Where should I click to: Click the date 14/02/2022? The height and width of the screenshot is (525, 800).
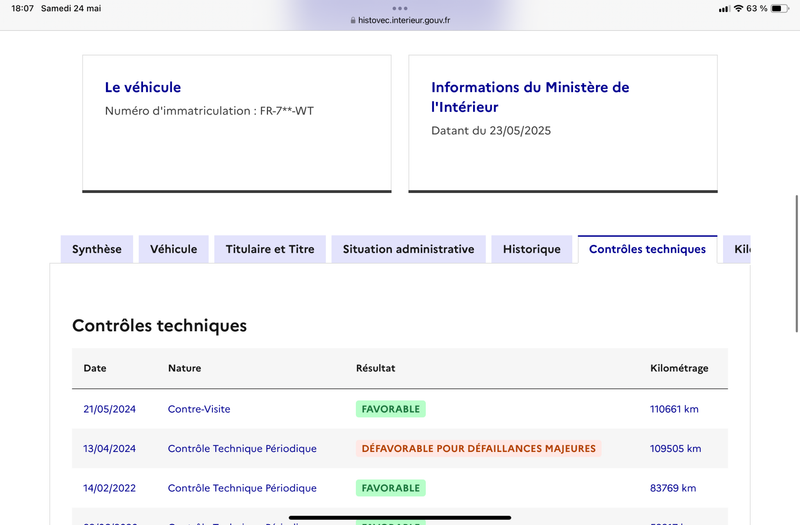point(110,488)
